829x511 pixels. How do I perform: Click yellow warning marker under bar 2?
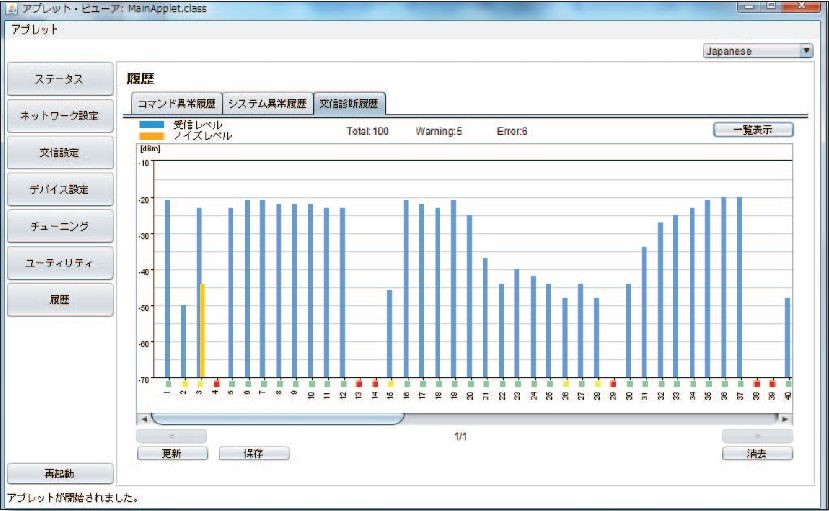coord(184,383)
